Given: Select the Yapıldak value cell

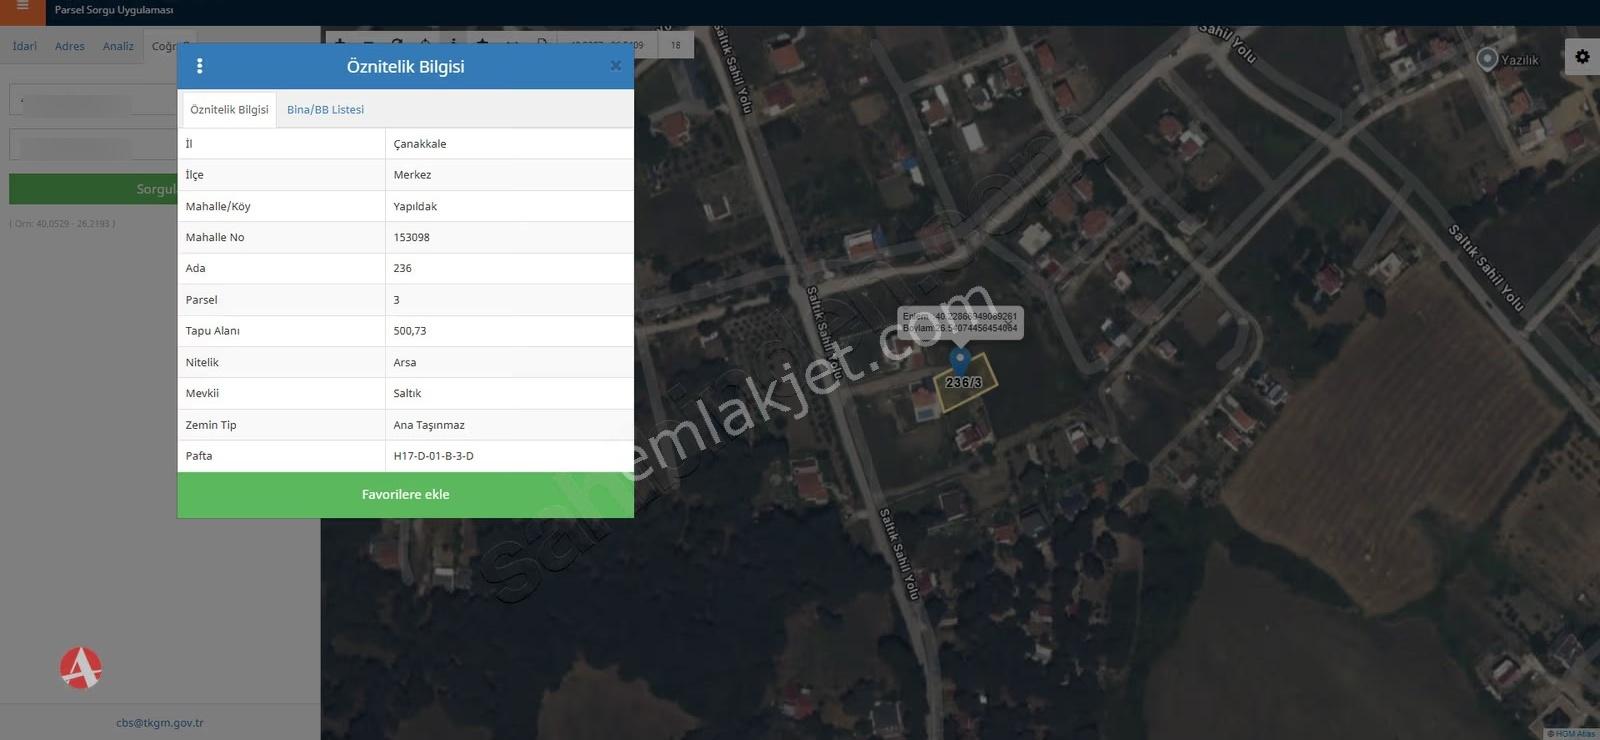Looking at the screenshot, I should [509, 206].
